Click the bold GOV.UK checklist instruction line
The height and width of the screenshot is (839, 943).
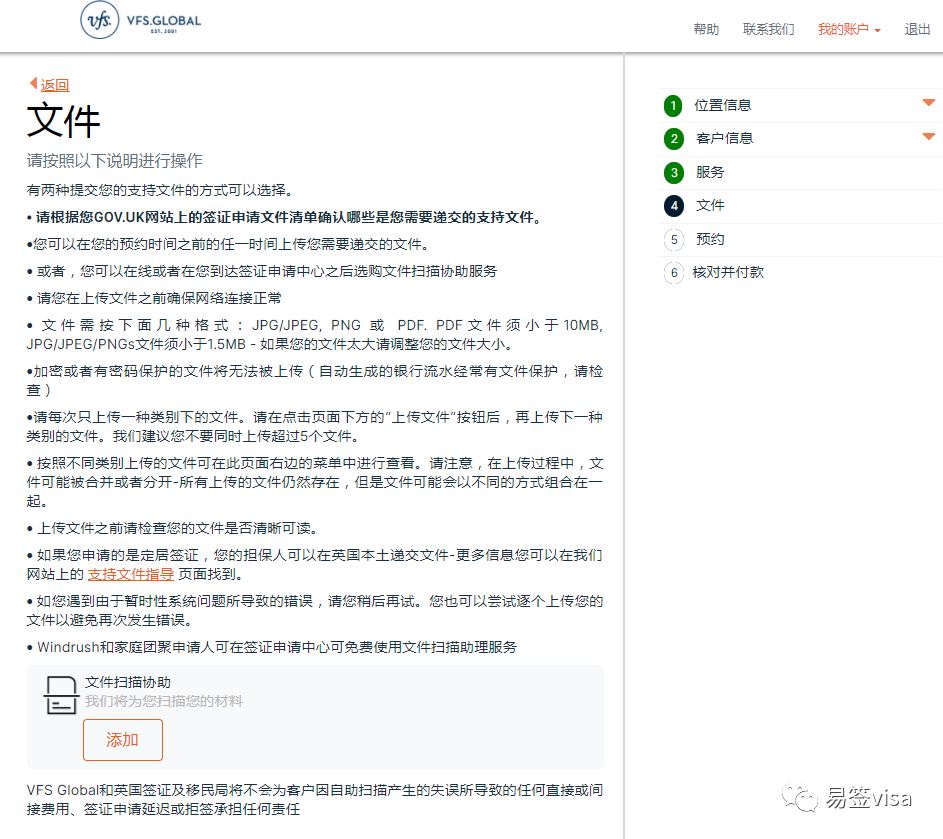point(284,217)
